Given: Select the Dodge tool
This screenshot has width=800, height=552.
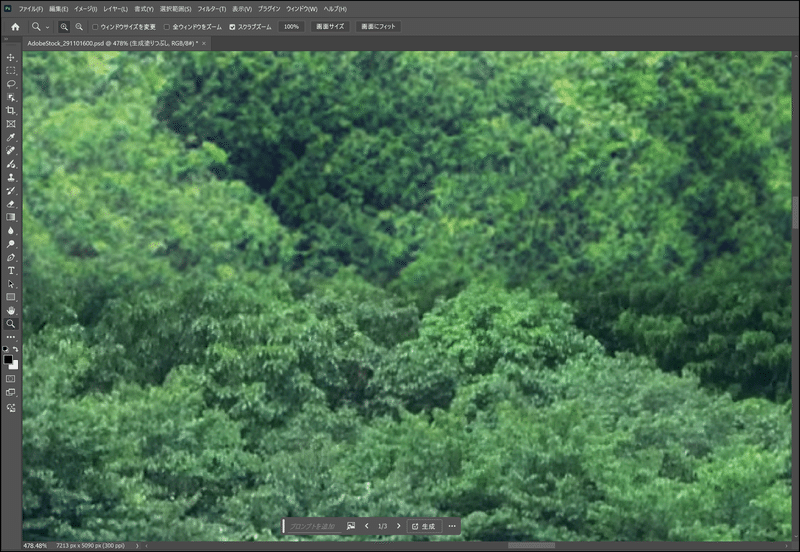Looking at the screenshot, I should coord(11,243).
